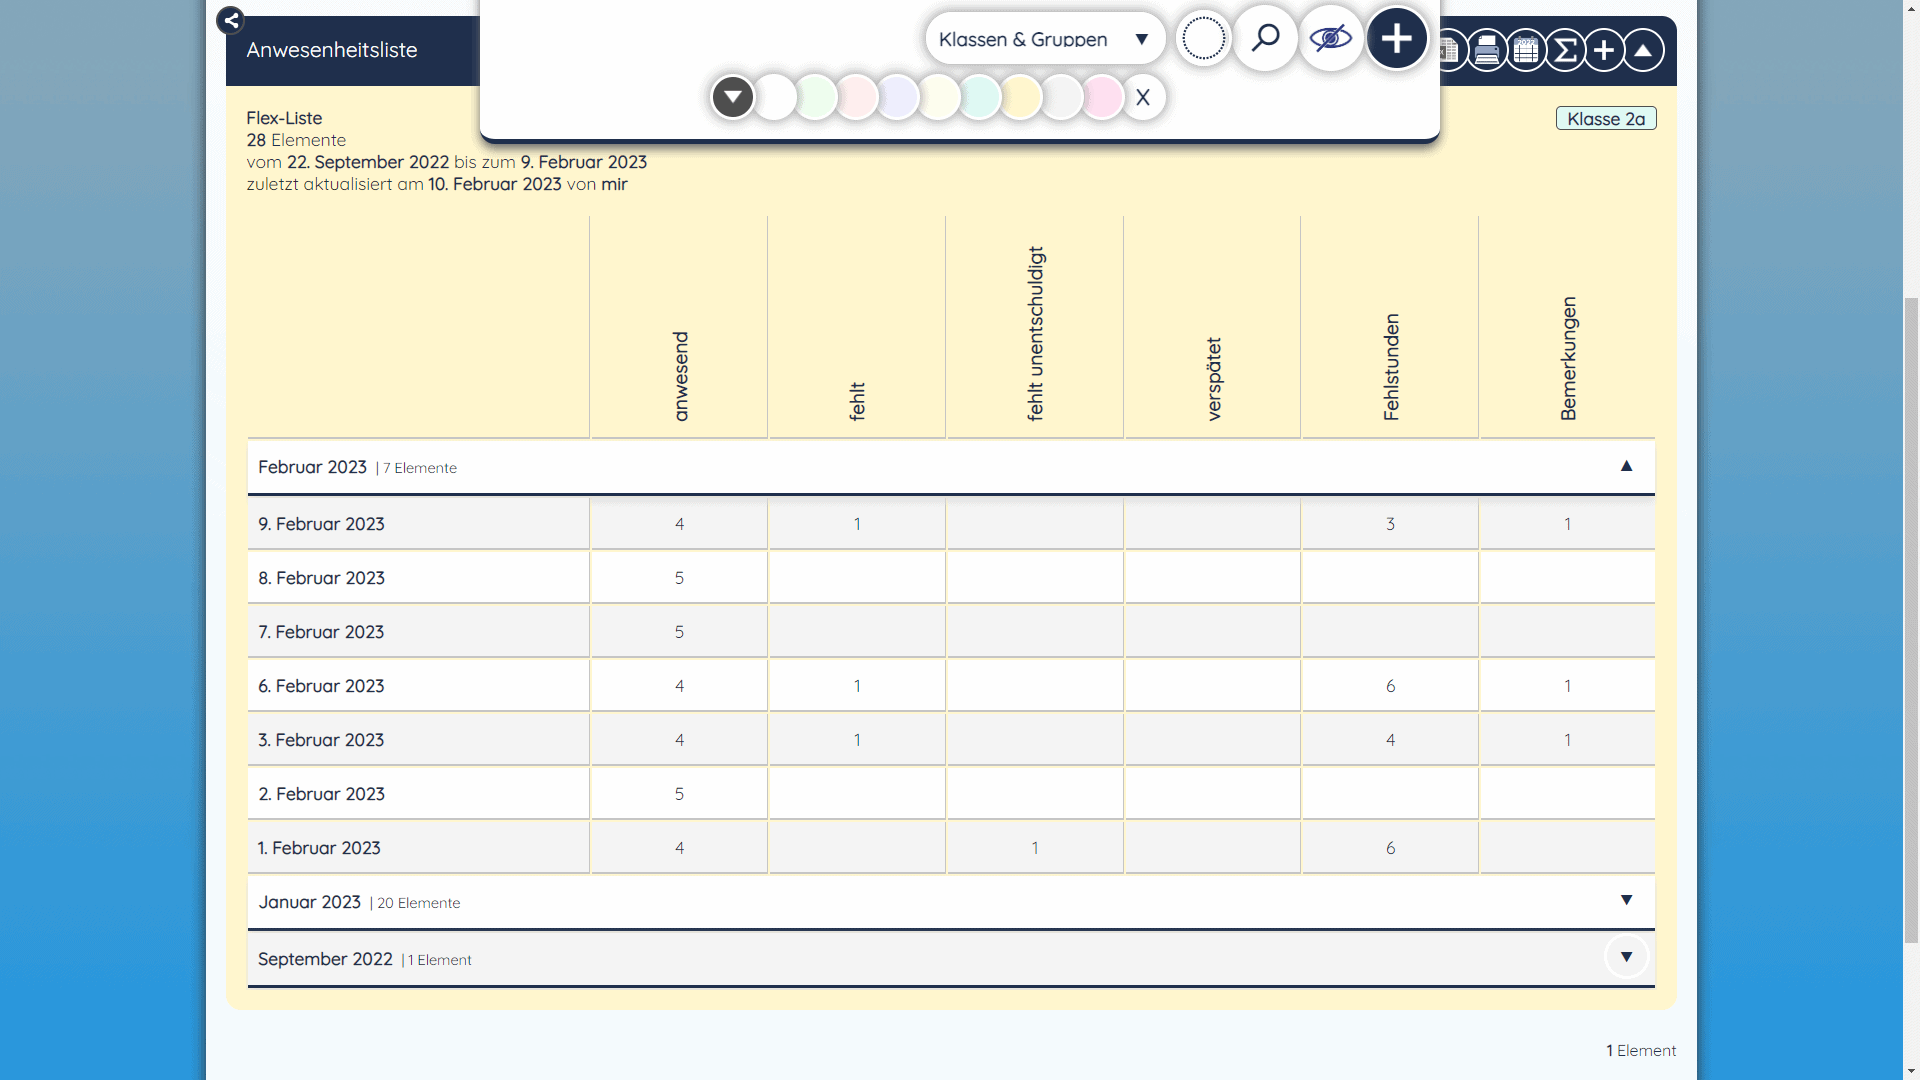The height and width of the screenshot is (1080, 1920).
Task: Click the large dark plus button
Action: coord(1397,39)
